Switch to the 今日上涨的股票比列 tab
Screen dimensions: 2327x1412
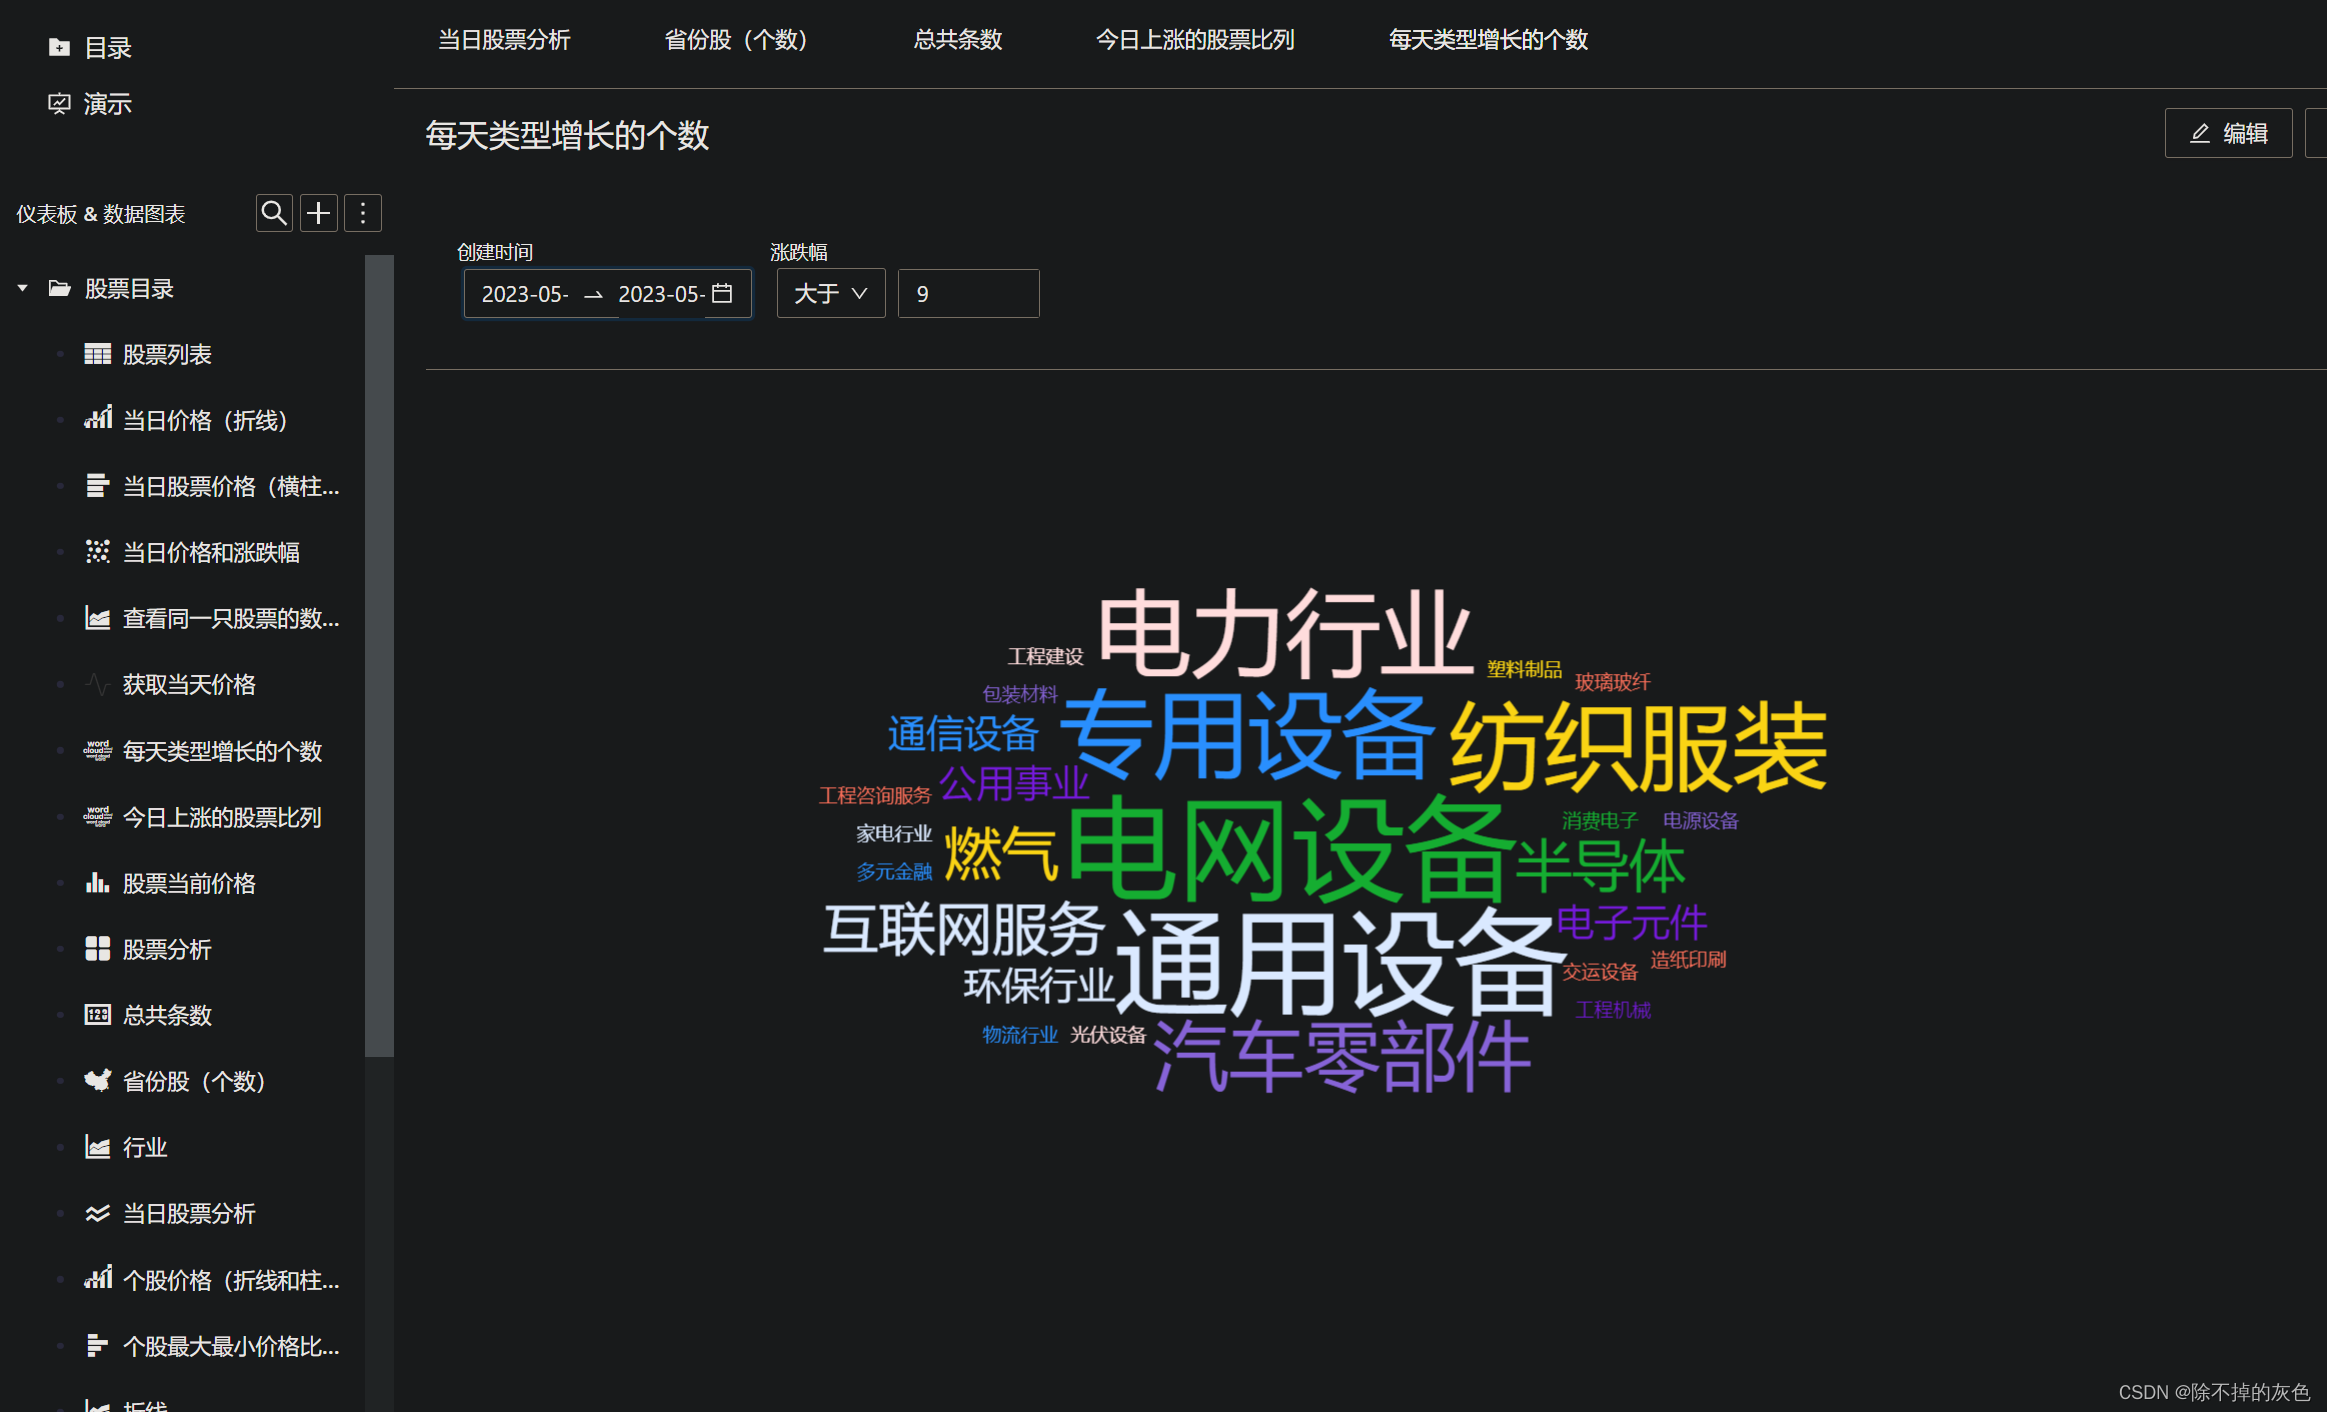(x=1195, y=40)
